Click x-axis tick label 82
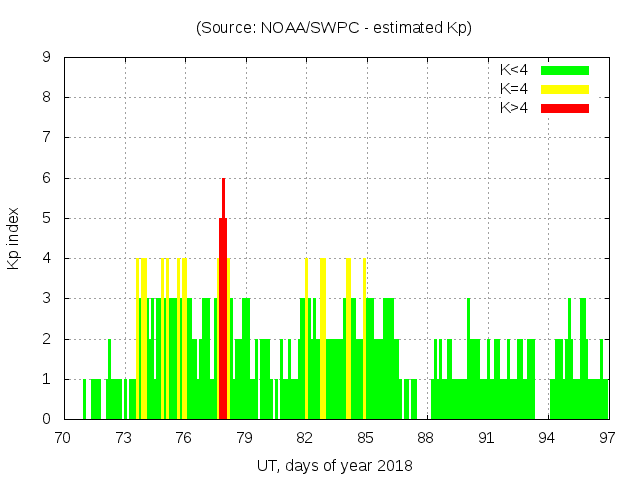 point(305,437)
